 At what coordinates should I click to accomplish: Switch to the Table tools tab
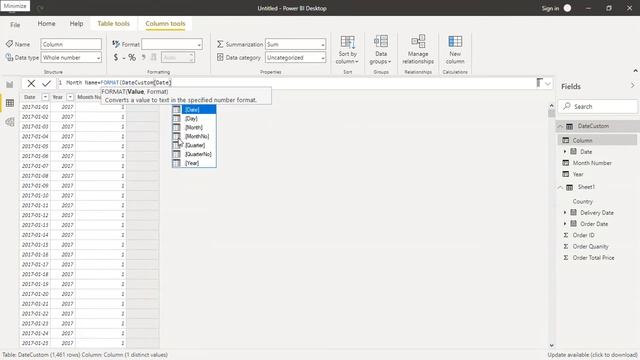pyautogui.click(x=113, y=24)
